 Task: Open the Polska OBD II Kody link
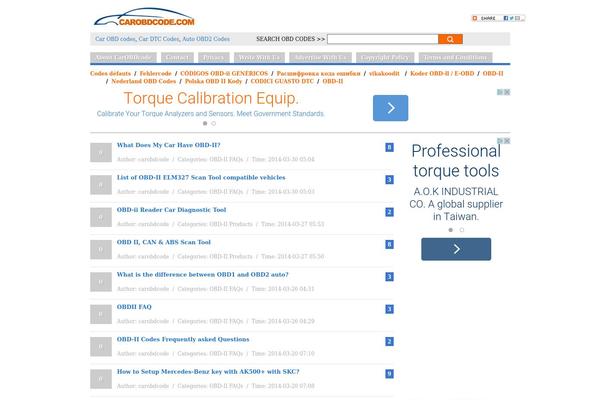pyautogui.click(x=213, y=81)
